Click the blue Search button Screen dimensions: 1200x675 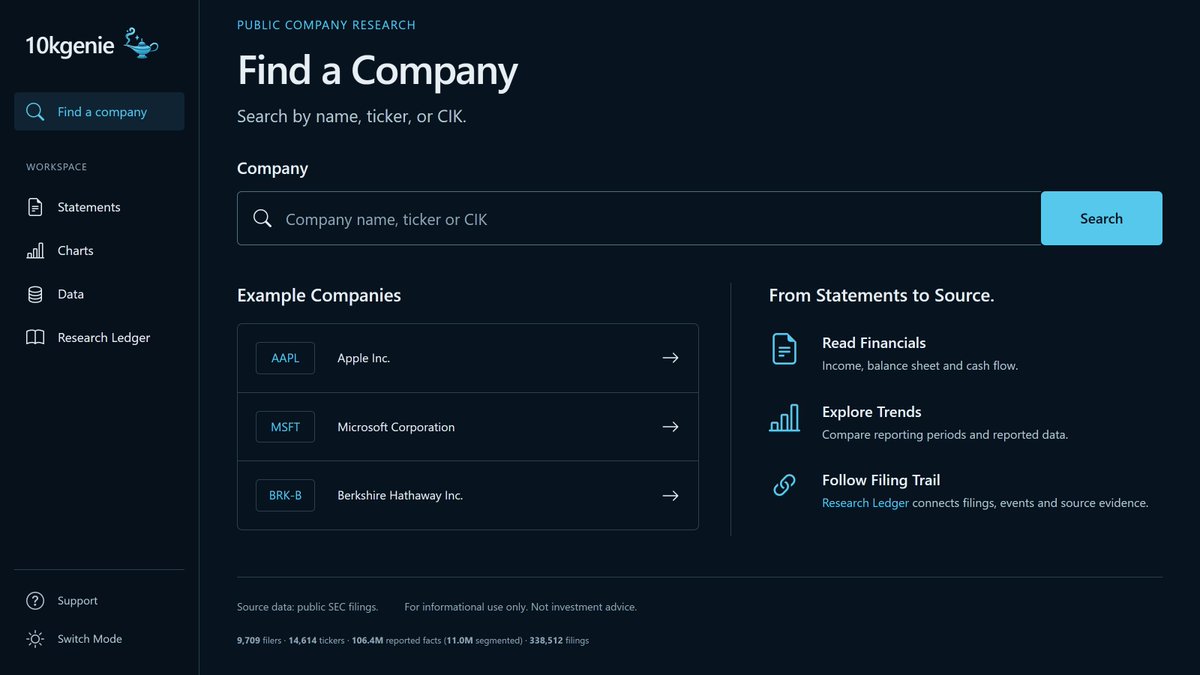tap(1101, 218)
